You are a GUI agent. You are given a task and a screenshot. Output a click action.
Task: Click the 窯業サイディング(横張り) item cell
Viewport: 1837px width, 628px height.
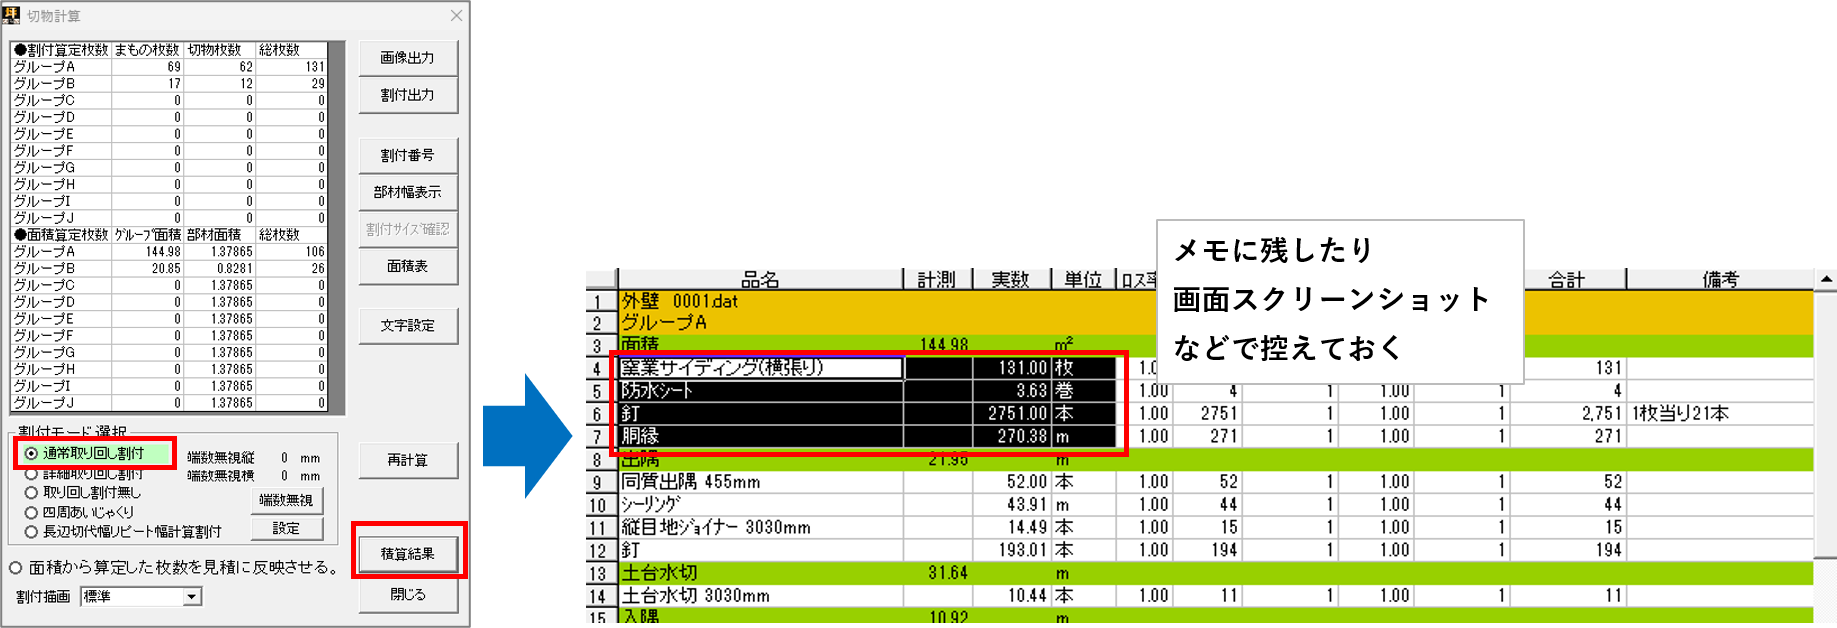click(x=761, y=367)
